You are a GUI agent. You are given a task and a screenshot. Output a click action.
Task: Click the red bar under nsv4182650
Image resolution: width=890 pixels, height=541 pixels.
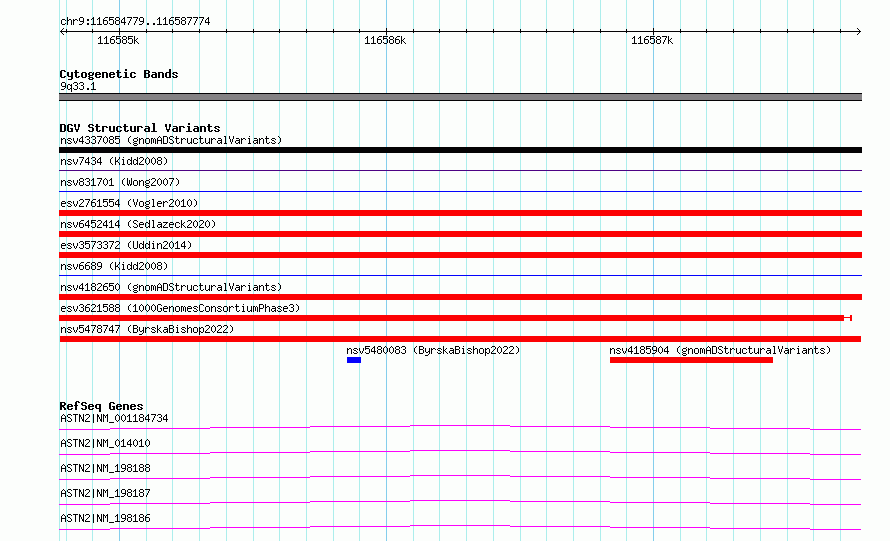click(x=460, y=297)
